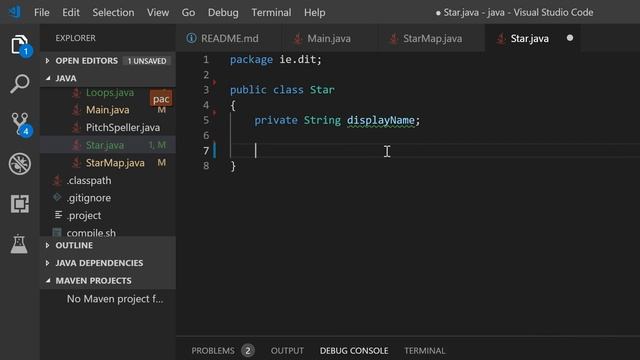Click the EXPLORER panel title
Viewport: 640px width, 360px height.
(75, 38)
